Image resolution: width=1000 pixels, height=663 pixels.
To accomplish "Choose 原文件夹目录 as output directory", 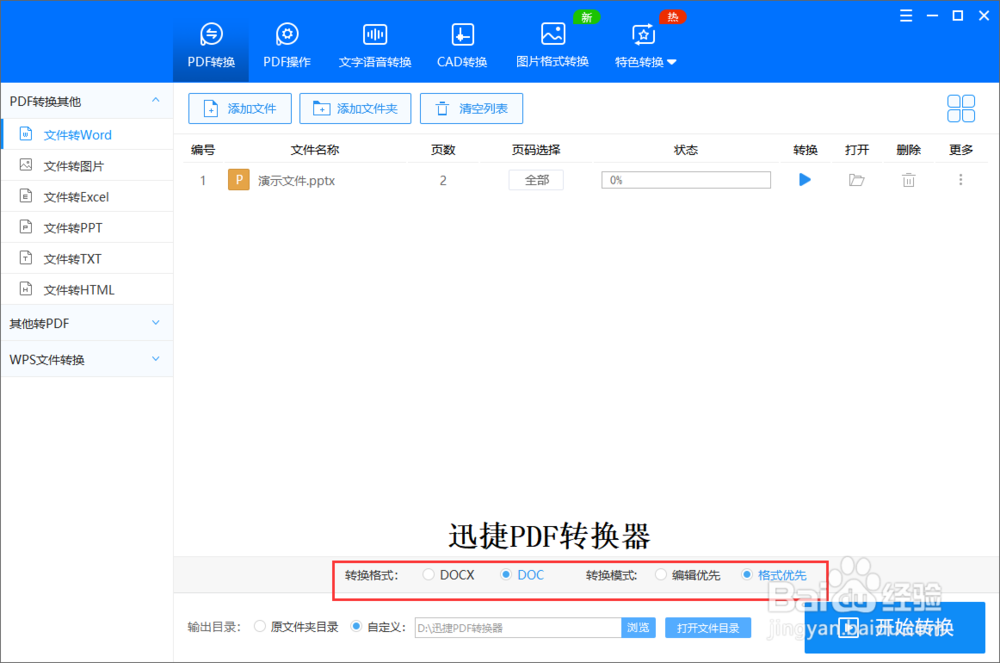I will [260, 627].
